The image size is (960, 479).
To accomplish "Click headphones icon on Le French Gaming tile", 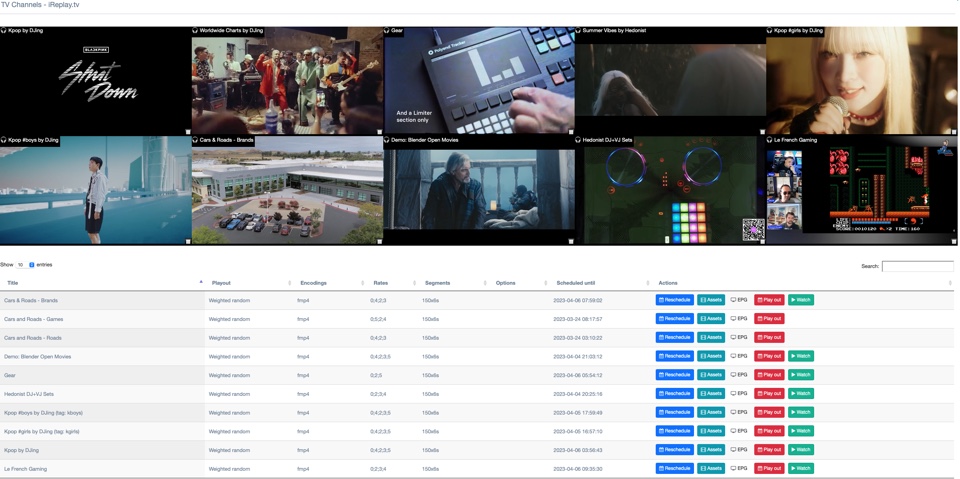I will pyautogui.click(x=770, y=140).
